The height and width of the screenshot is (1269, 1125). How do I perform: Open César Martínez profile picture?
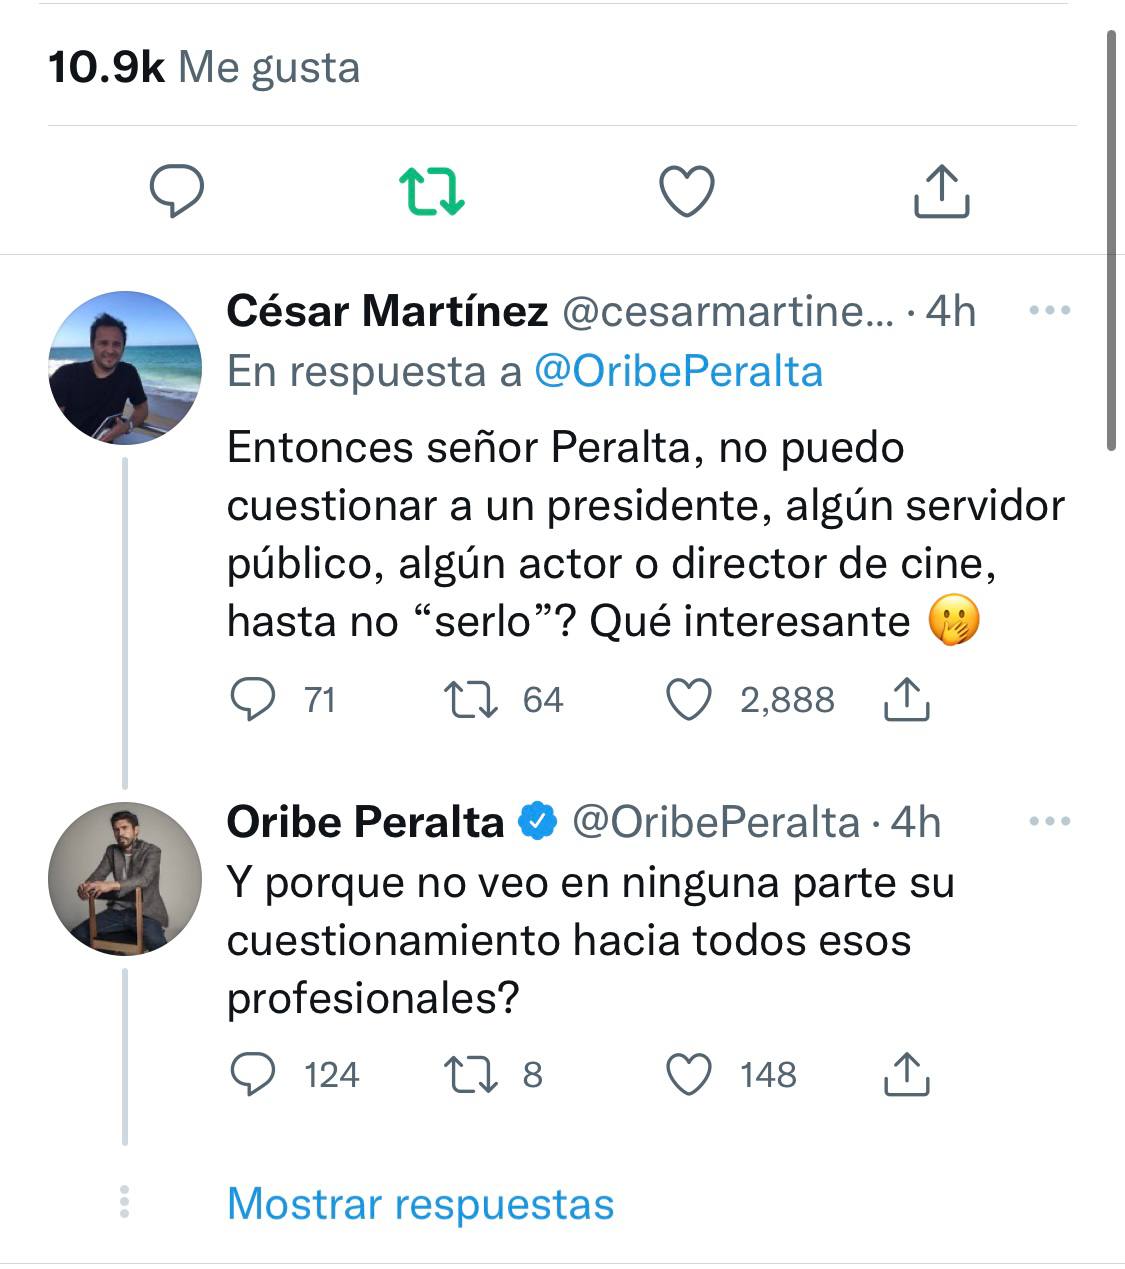[x=125, y=367]
